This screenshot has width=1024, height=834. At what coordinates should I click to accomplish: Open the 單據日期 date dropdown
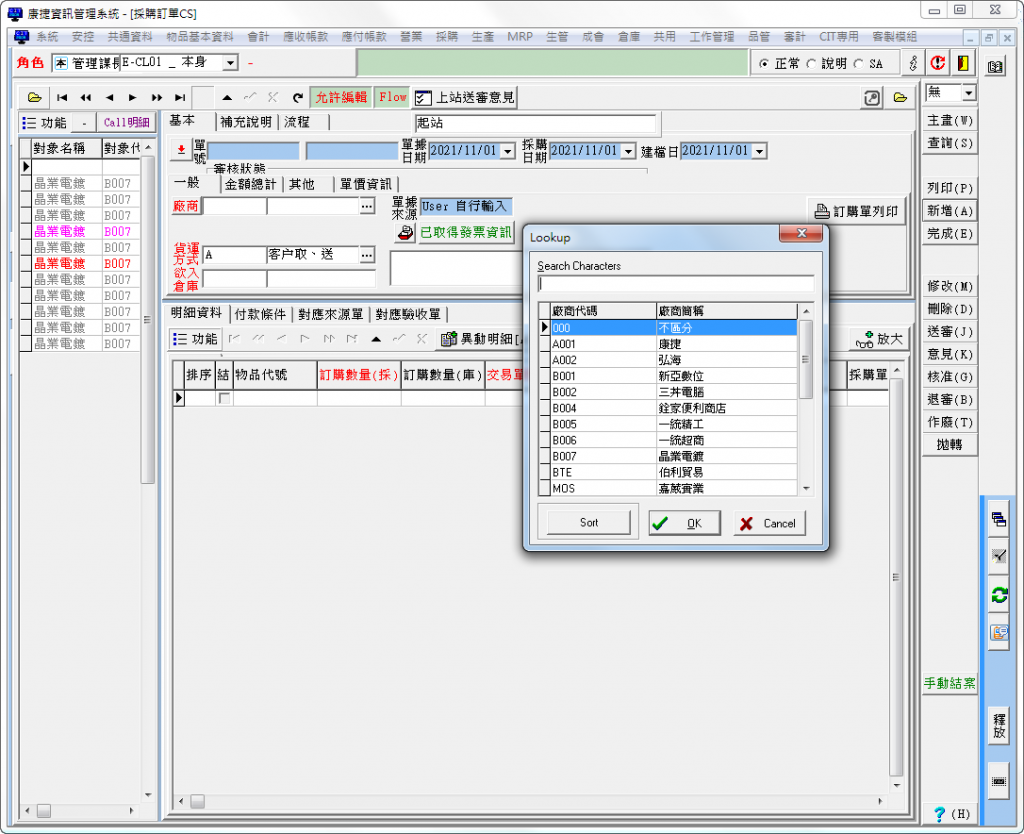pyautogui.click(x=507, y=151)
